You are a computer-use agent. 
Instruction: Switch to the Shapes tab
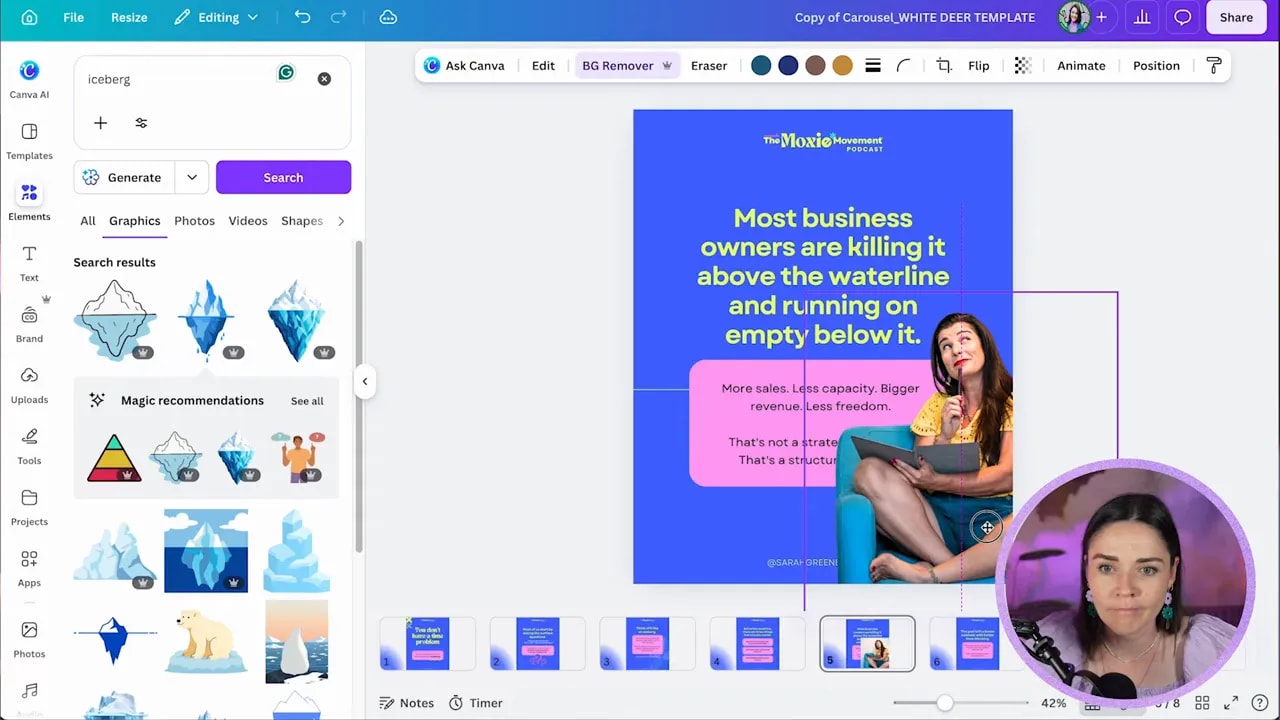click(302, 221)
